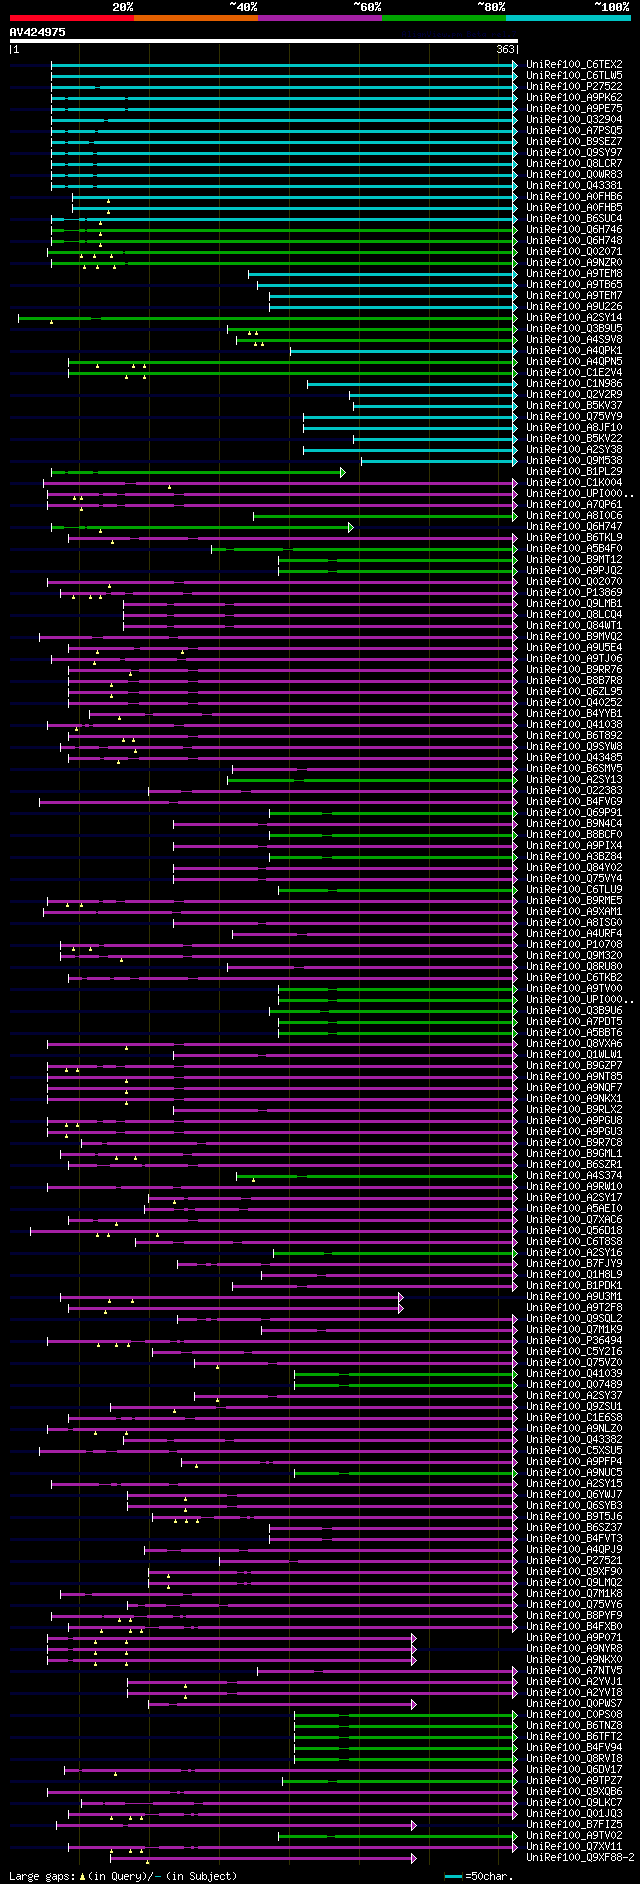This screenshot has width=640, height=1884.
Task: Click the label UniRef100_A4QPK1
Action: [x=574, y=350]
